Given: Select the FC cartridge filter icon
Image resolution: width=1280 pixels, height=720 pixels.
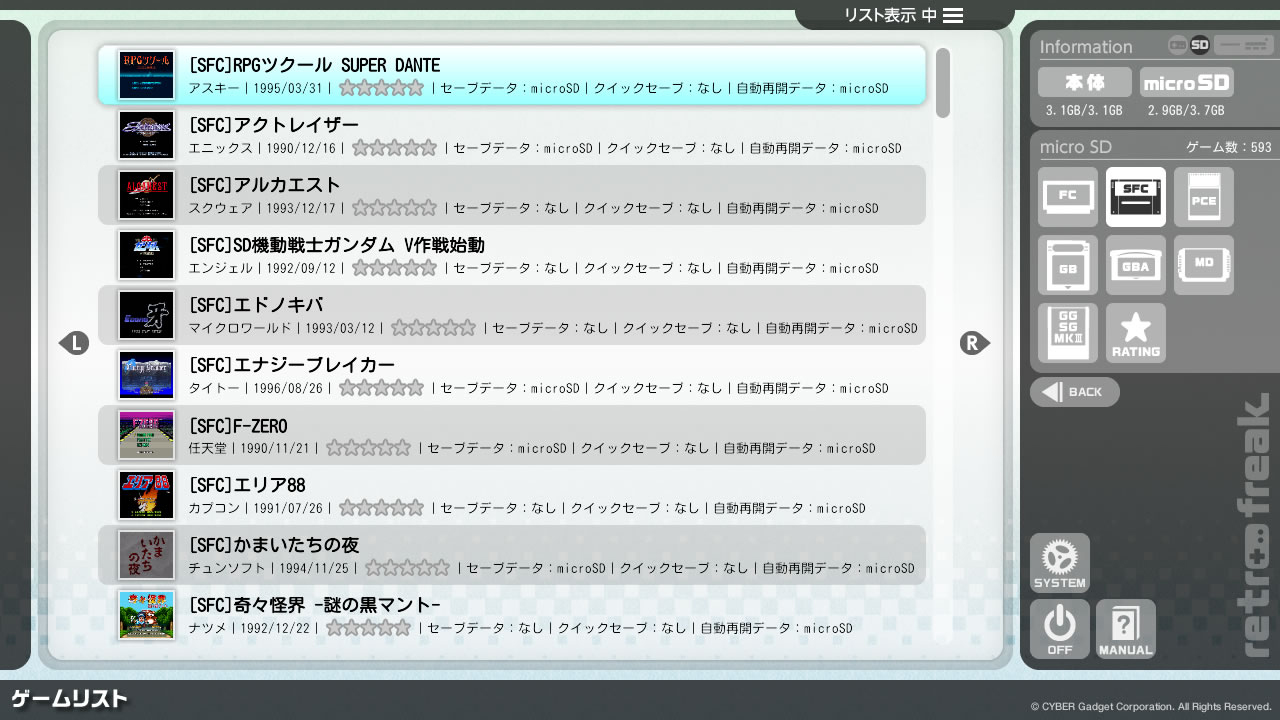Looking at the screenshot, I should [x=1068, y=197].
